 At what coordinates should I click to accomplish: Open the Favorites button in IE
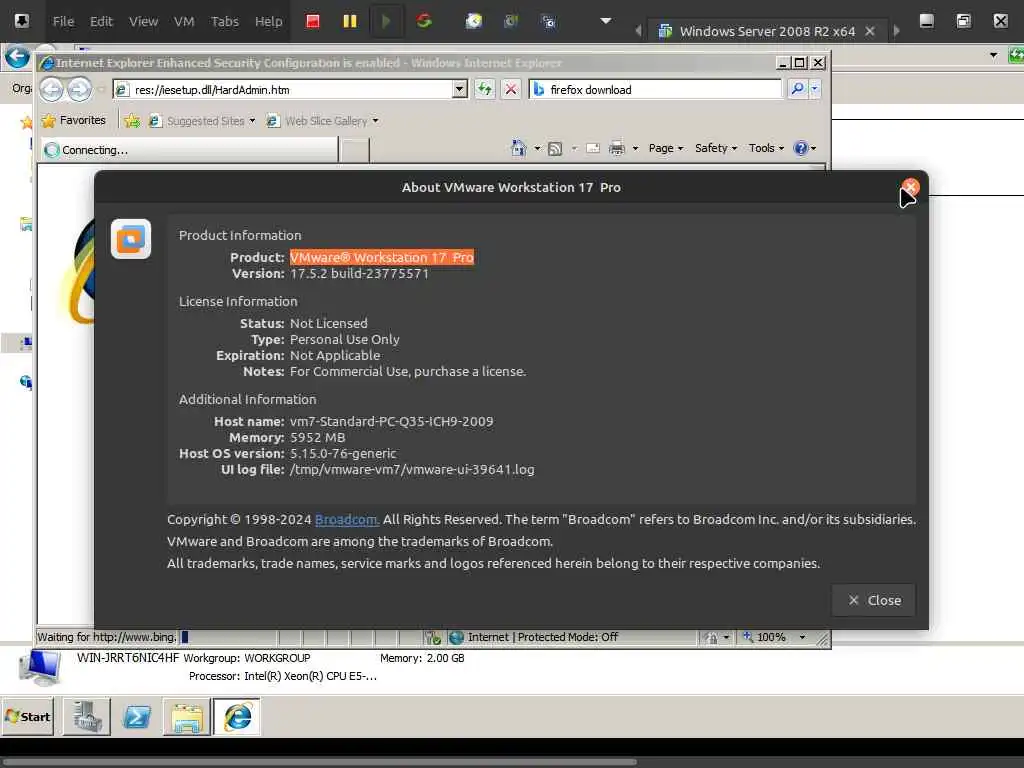click(x=73, y=120)
